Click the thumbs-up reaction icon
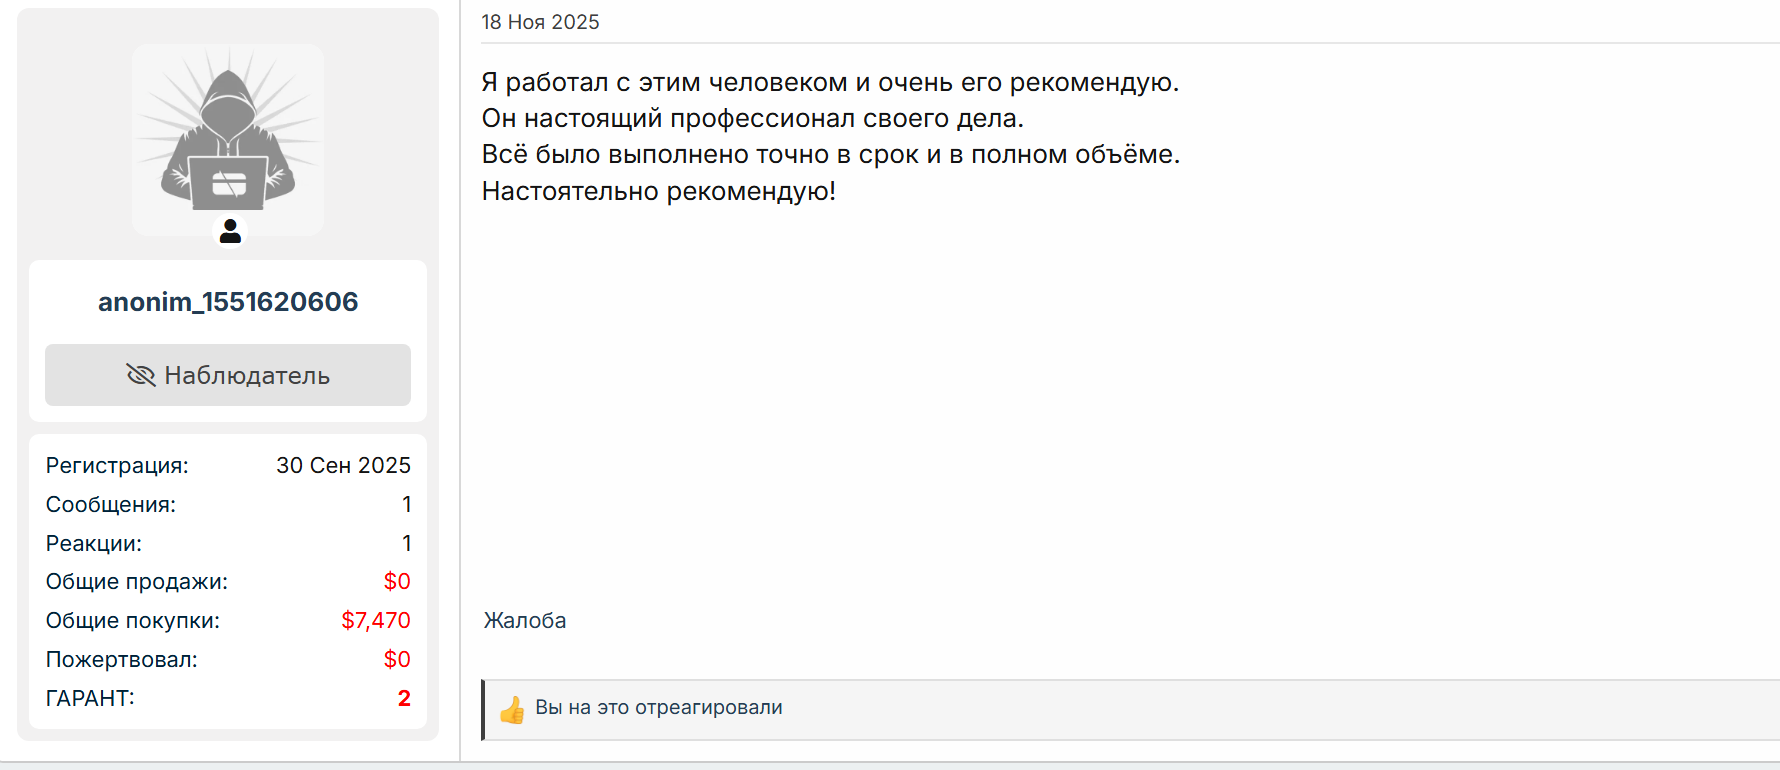This screenshot has height=770, width=1780. pos(512,710)
